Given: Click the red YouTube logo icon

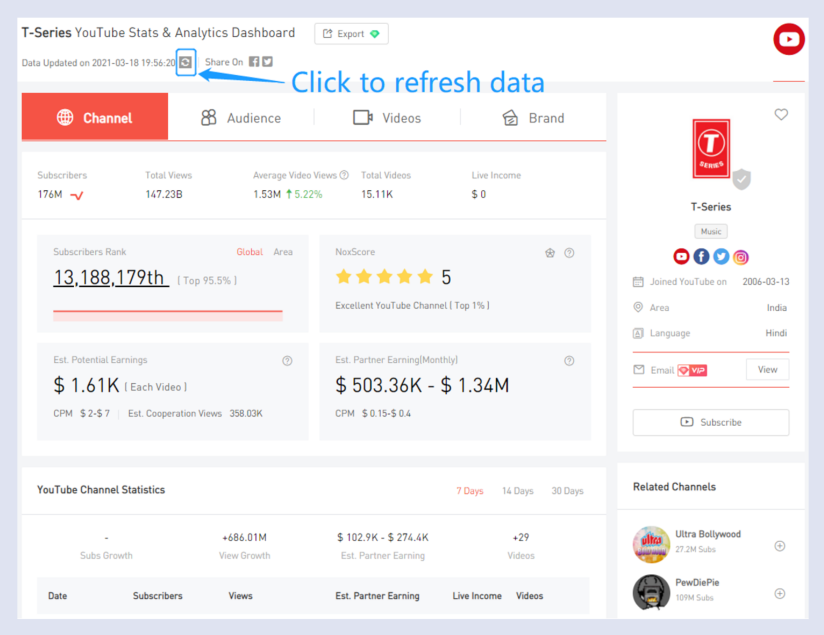Looking at the screenshot, I should [788, 39].
